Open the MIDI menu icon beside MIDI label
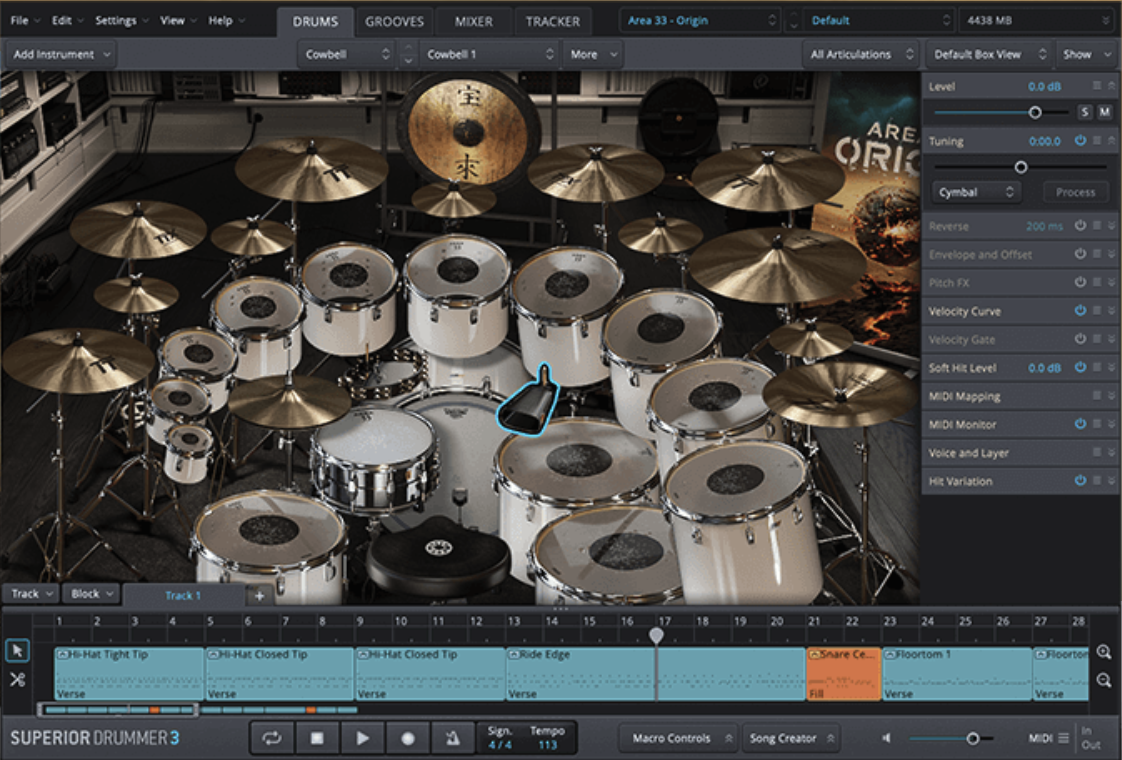 (1064, 738)
